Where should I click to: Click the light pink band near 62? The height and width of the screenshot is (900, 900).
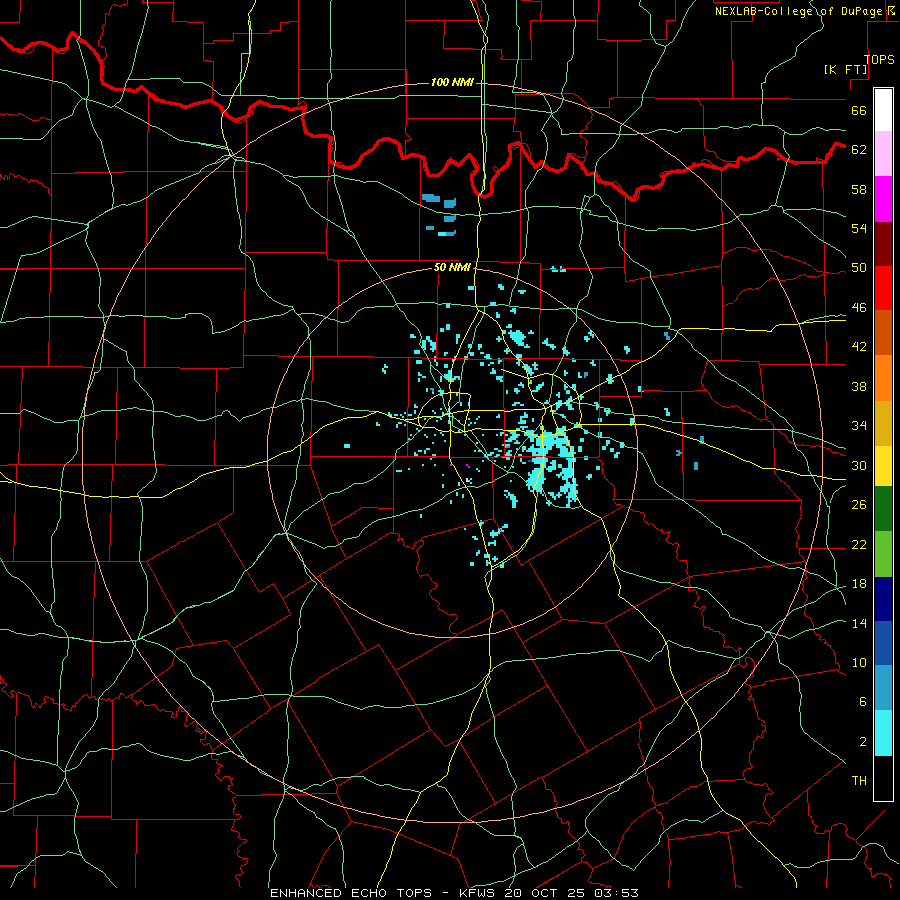[x=883, y=153]
